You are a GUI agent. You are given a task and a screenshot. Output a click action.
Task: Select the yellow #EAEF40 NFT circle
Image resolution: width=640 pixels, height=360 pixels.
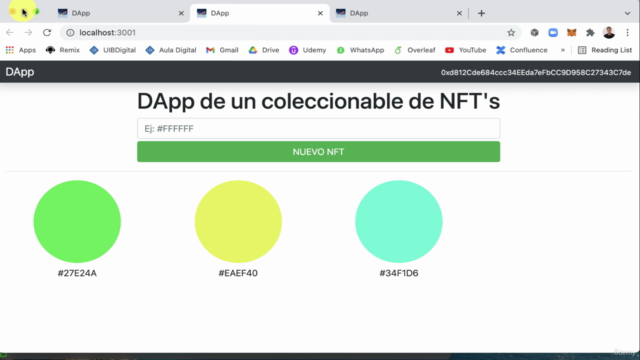pos(238,222)
